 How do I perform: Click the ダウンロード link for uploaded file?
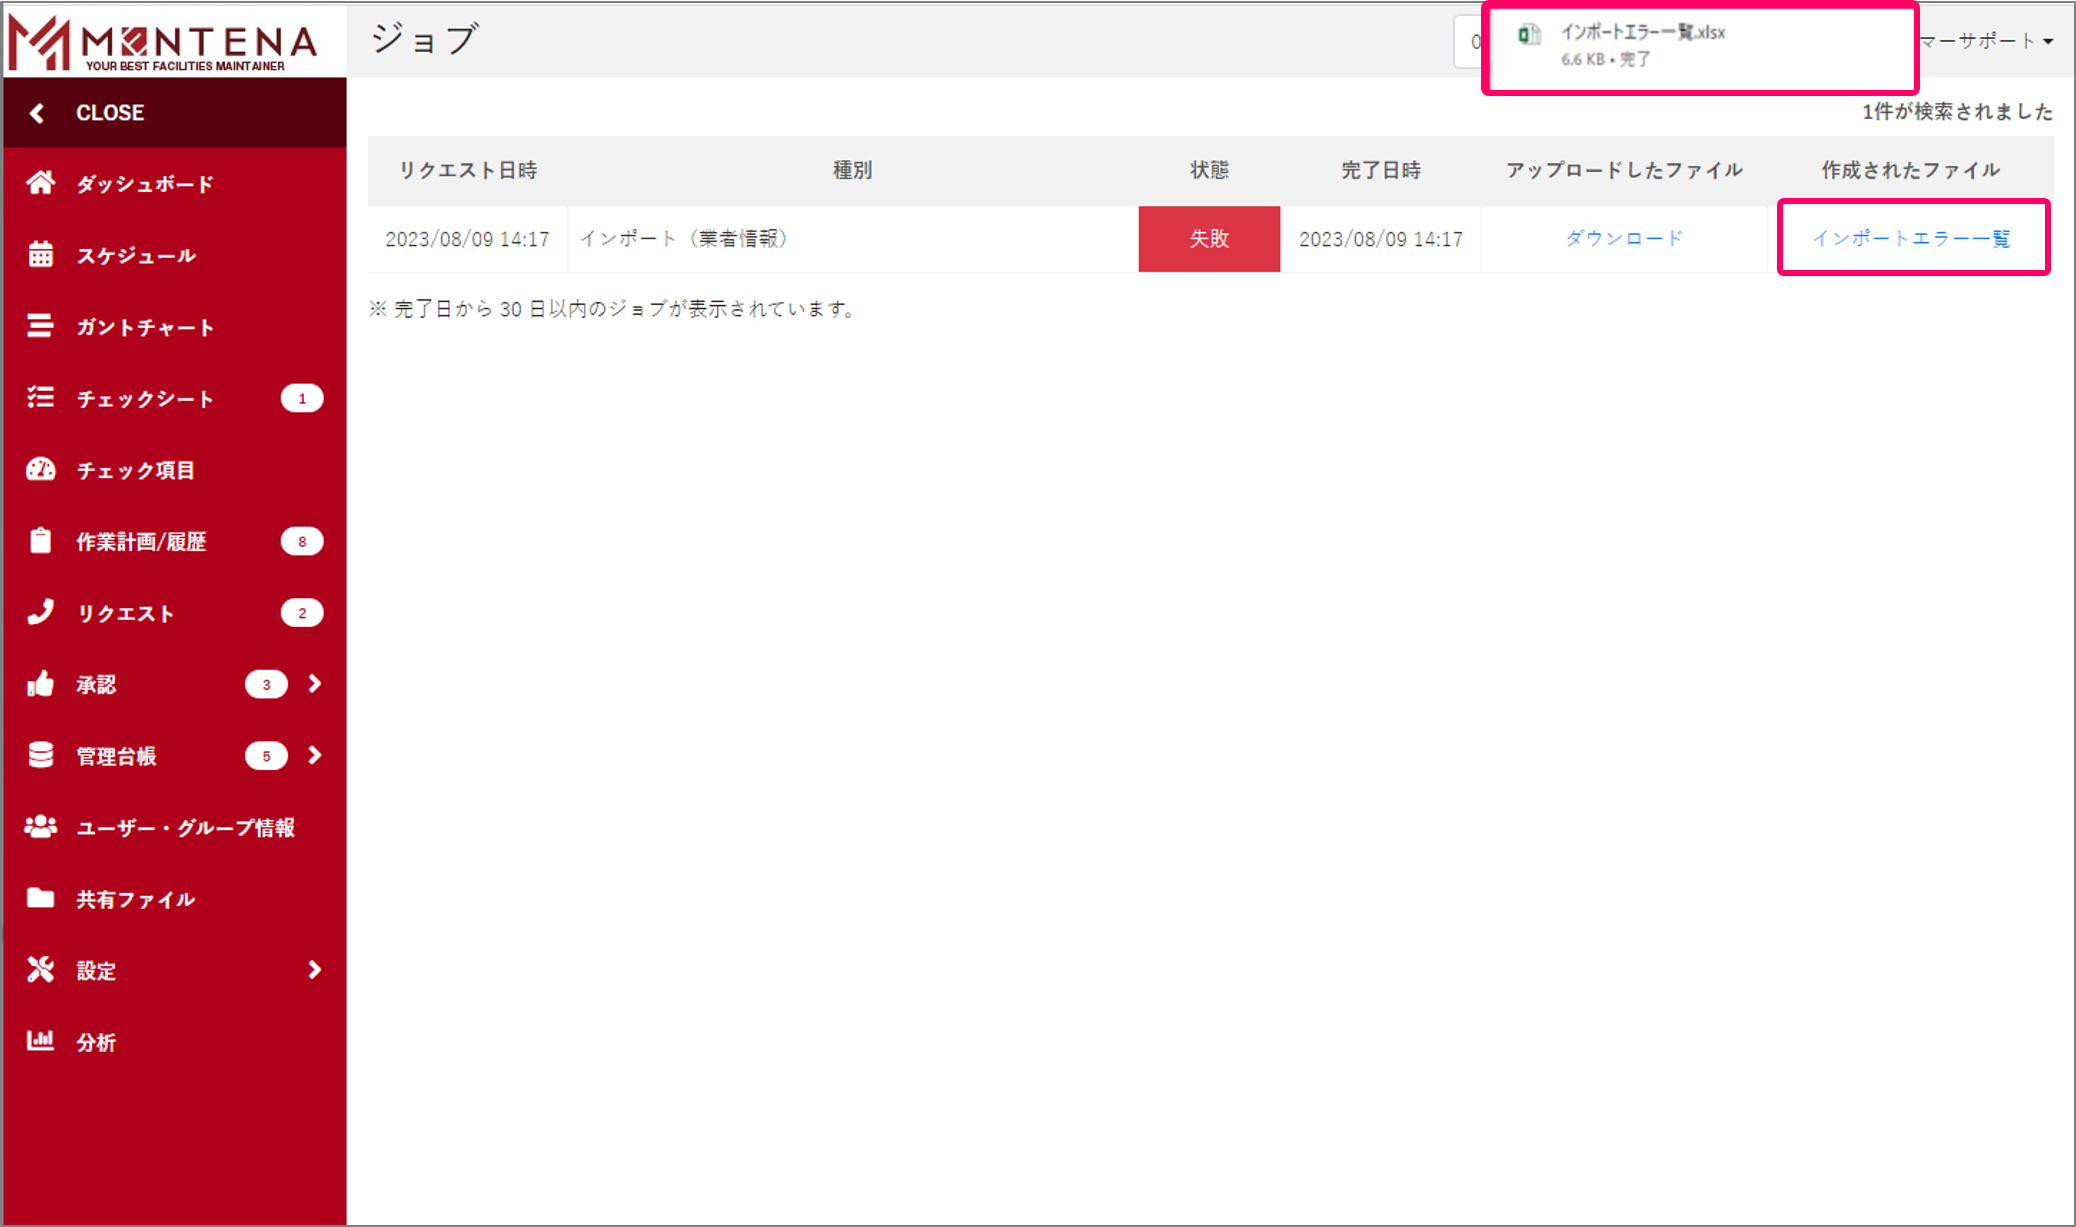pyautogui.click(x=1624, y=238)
